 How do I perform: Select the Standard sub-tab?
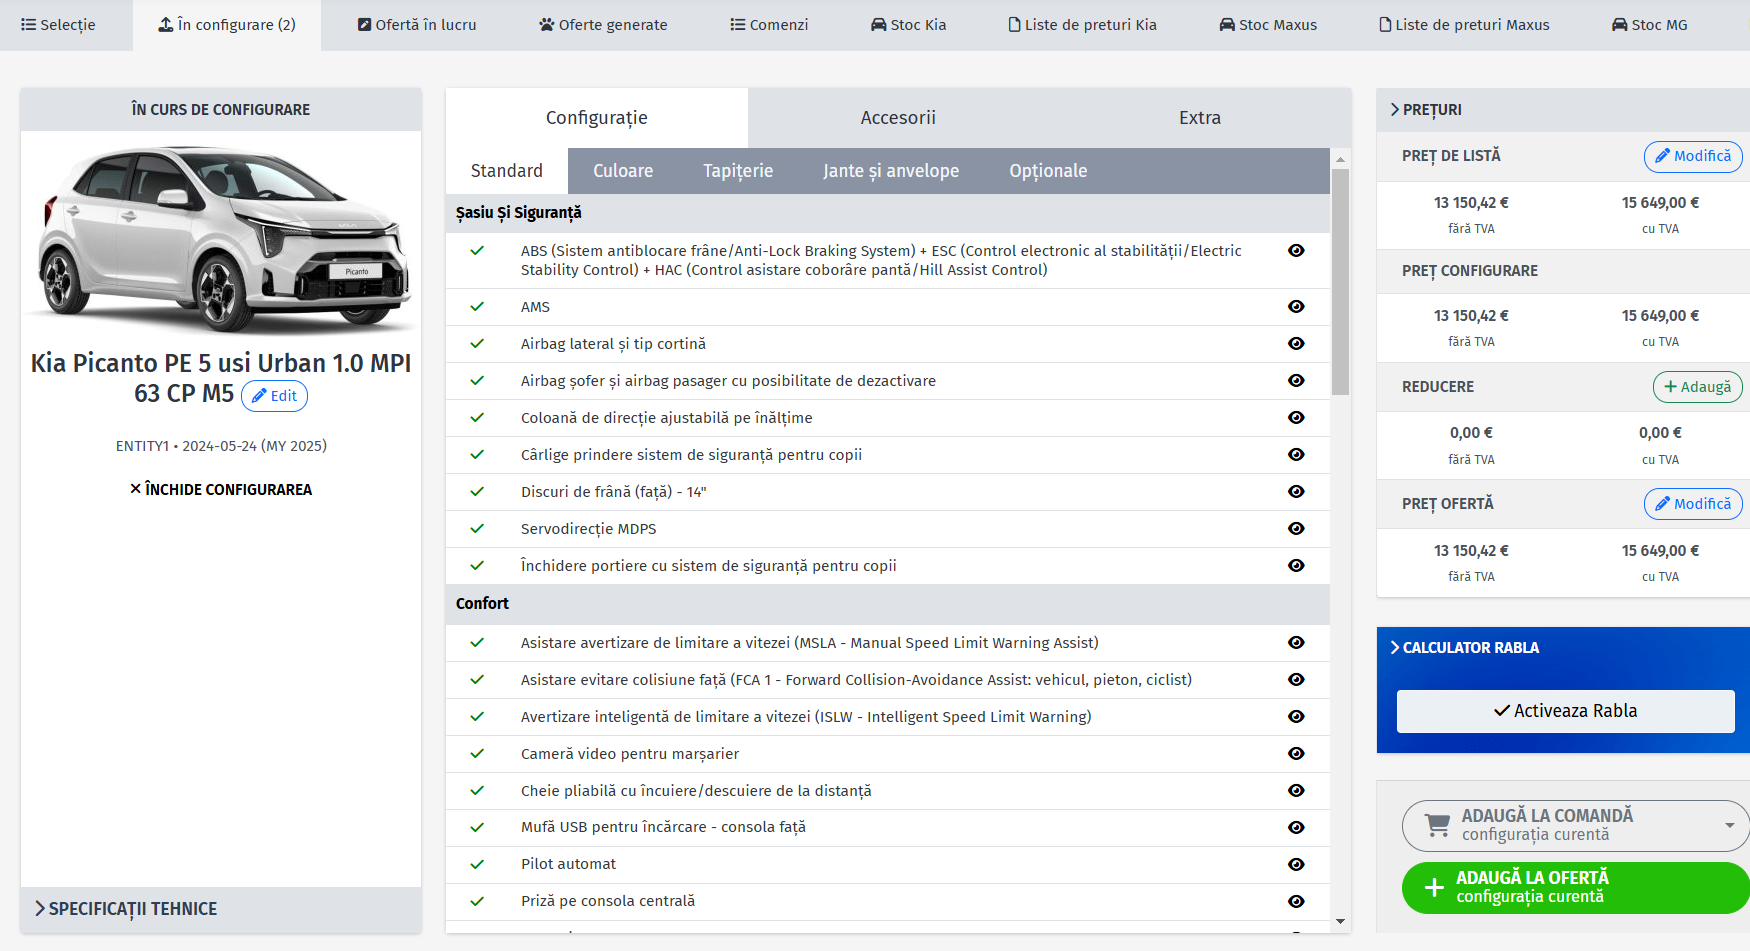[x=507, y=171]
